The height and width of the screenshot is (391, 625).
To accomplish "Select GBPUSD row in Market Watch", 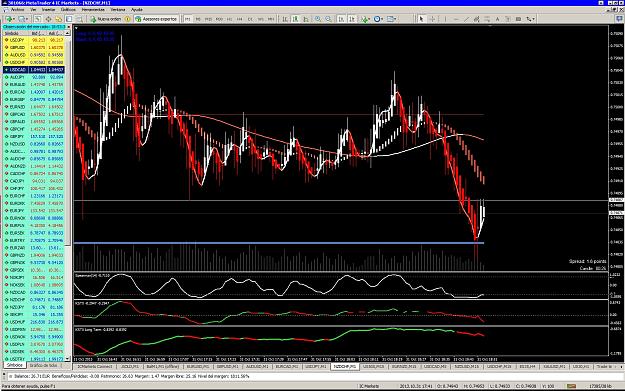I will [34, 47].
